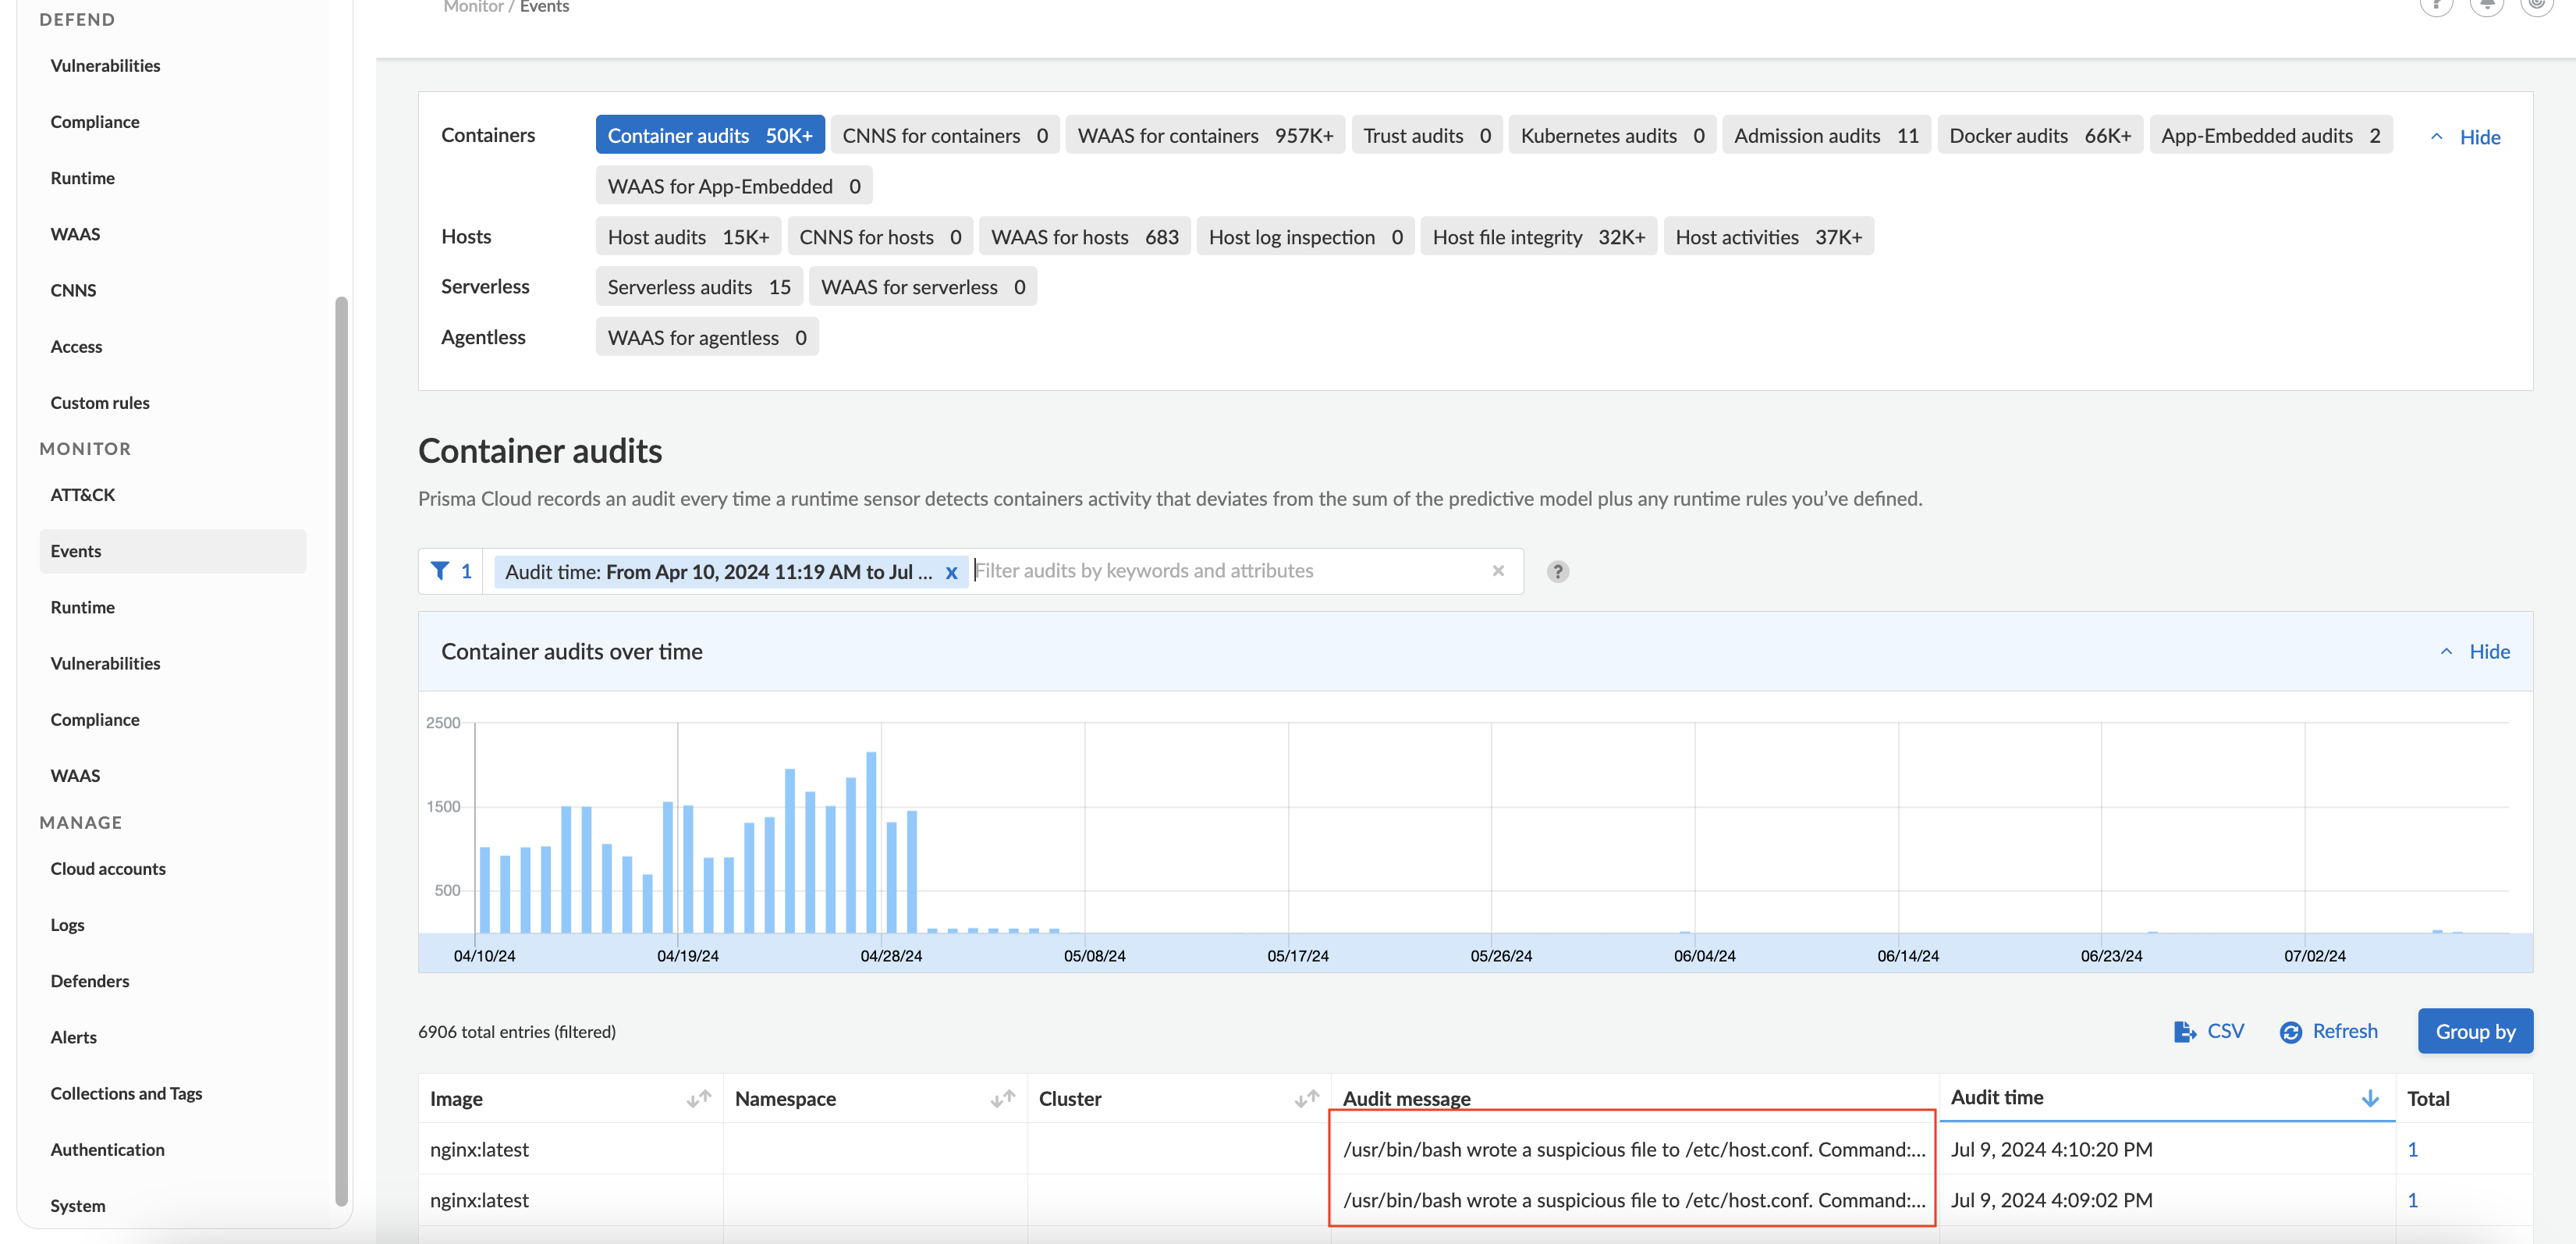Sort by Cluster column arrows
2576x1244 pixels.
(1306, 1098)
